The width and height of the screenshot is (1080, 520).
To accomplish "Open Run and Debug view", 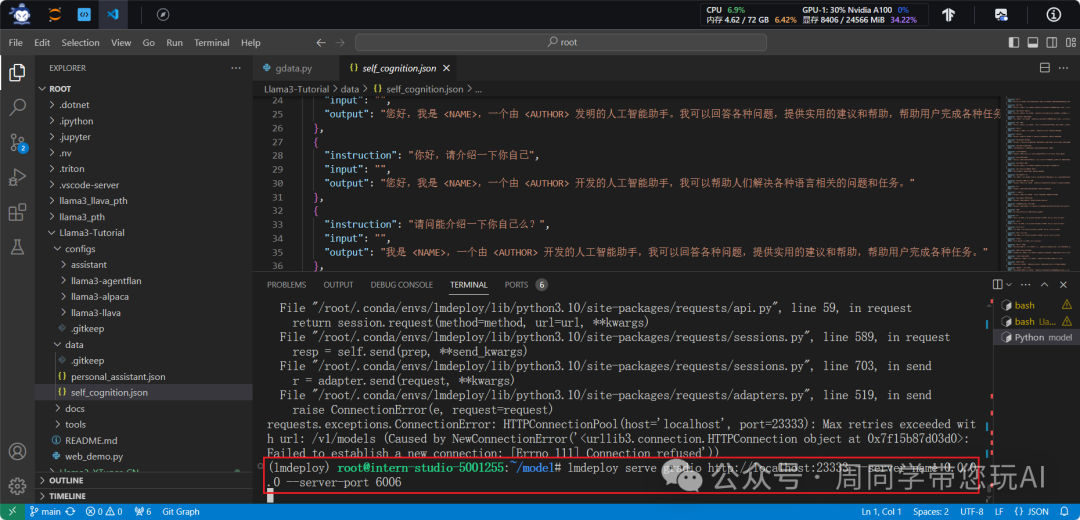I will (17, 177).
